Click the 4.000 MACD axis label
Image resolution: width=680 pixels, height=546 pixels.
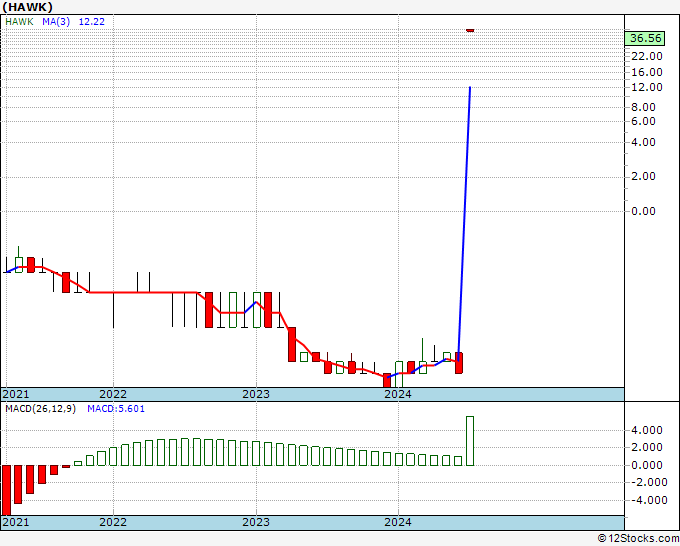tap(647, 430)
